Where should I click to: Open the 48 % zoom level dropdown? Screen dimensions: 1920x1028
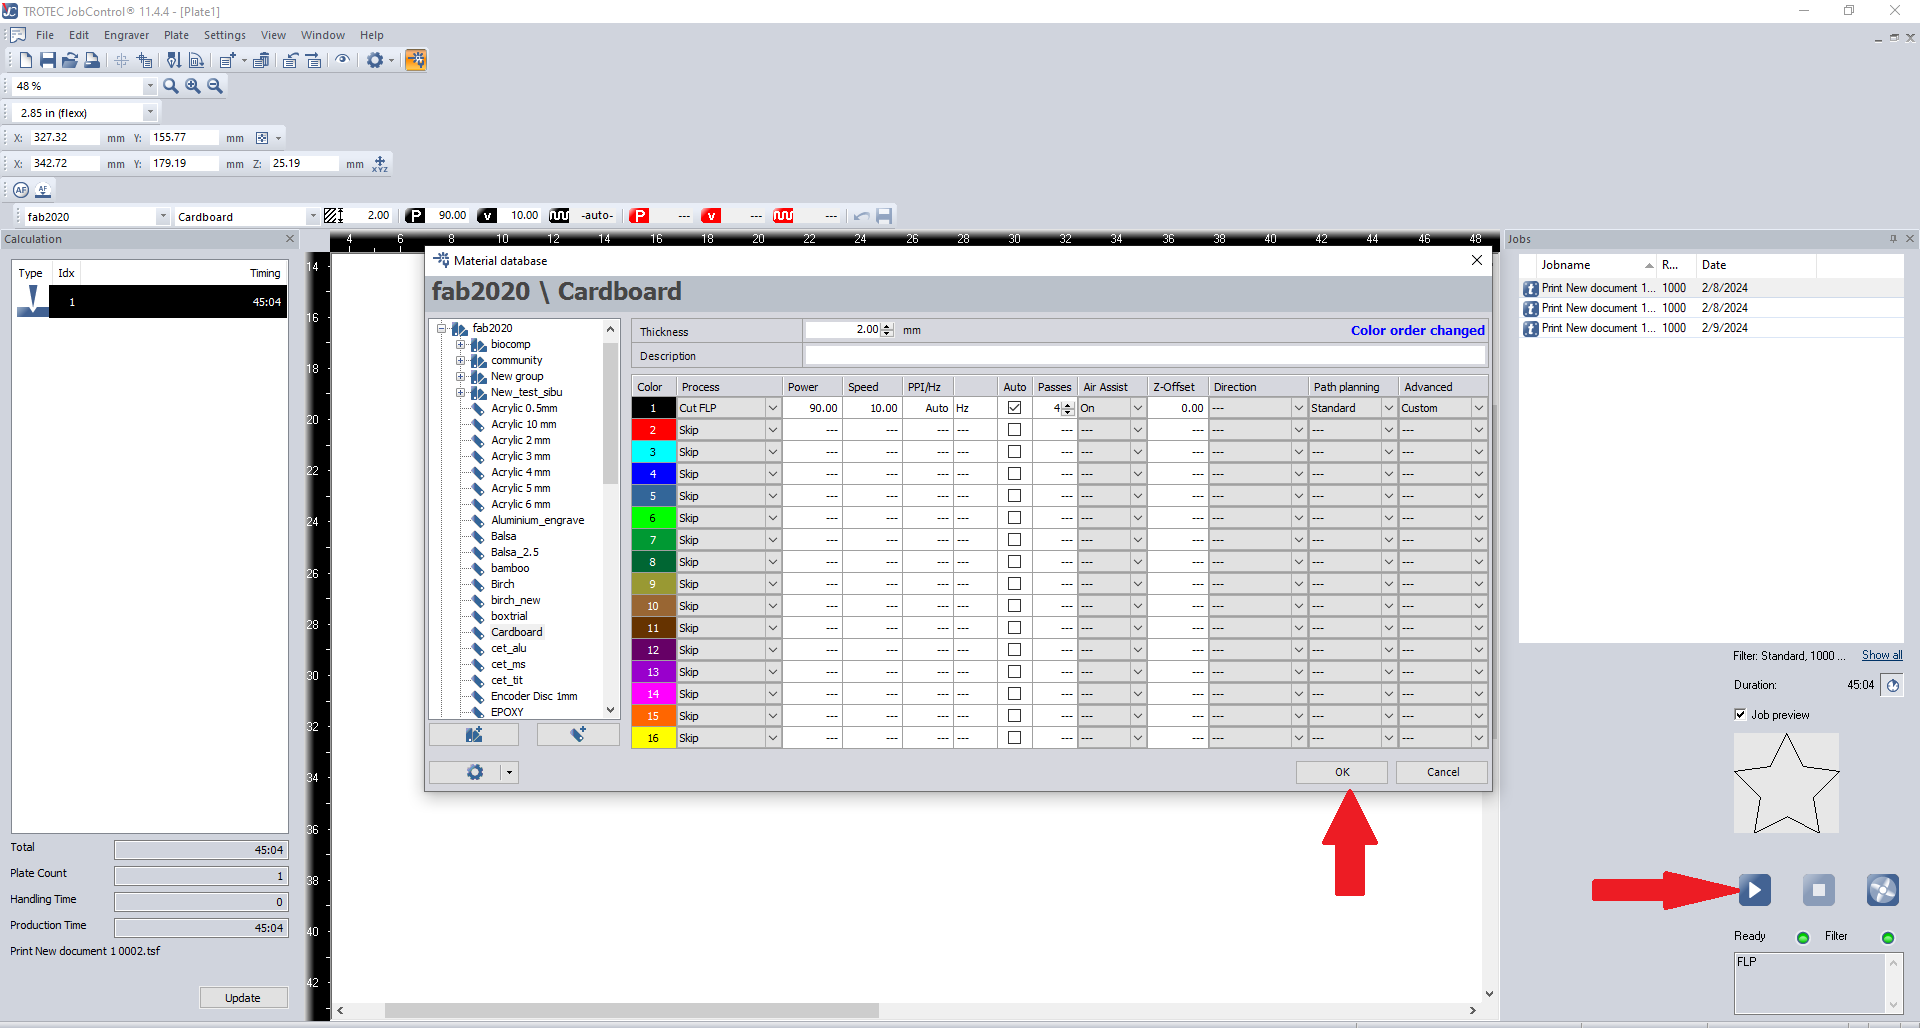(150, 87)
